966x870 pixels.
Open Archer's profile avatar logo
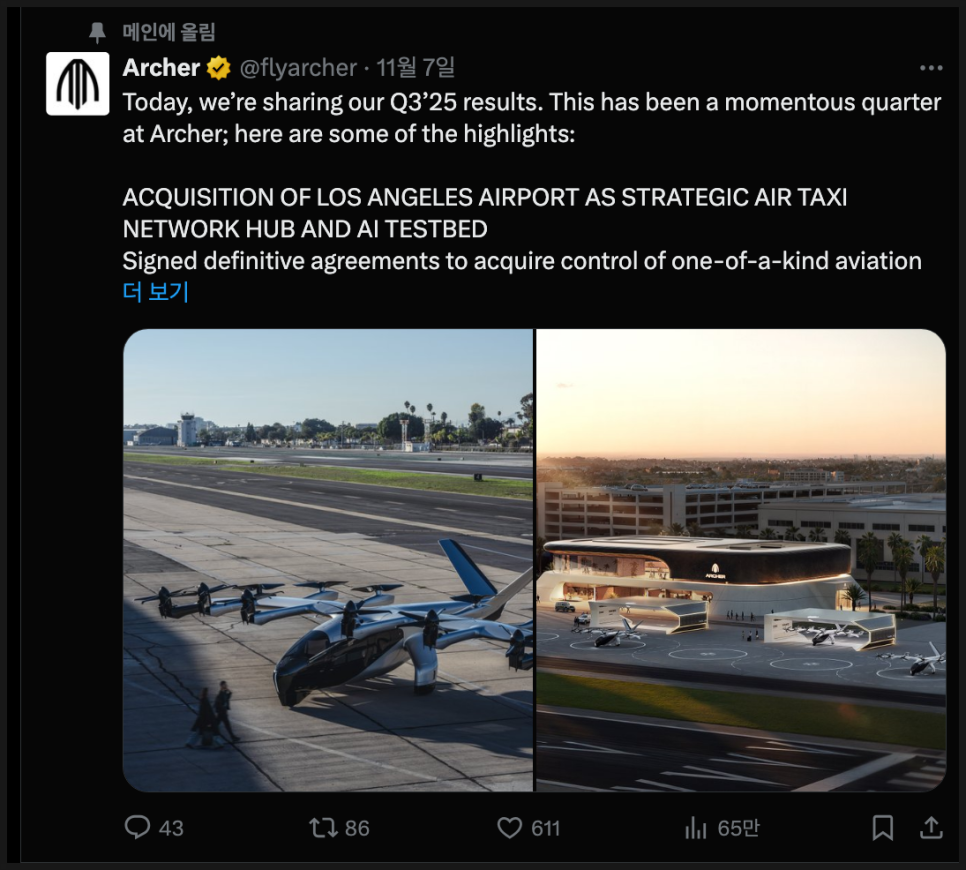click(78, 84)
